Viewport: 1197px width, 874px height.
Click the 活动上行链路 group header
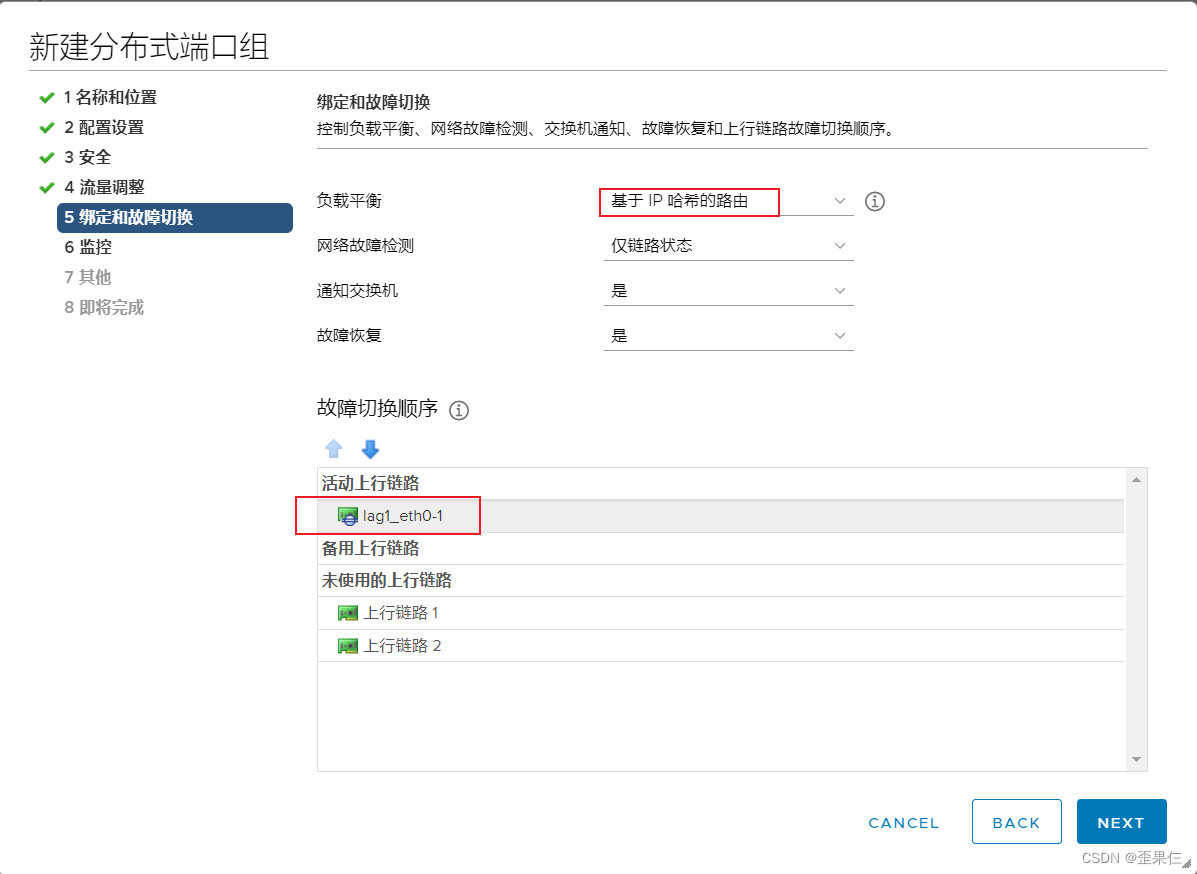click(x=721, y=483)
